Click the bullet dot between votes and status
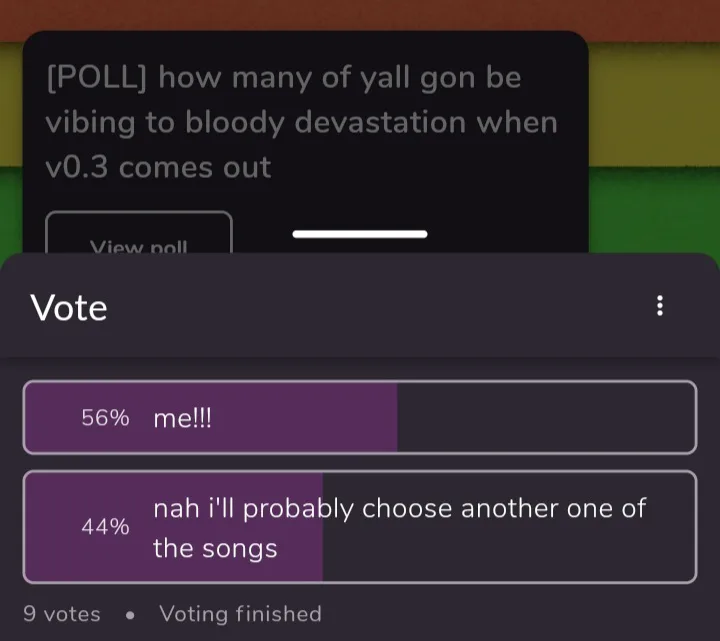Screen dimensions: 720x641 [x=130, y=614]
